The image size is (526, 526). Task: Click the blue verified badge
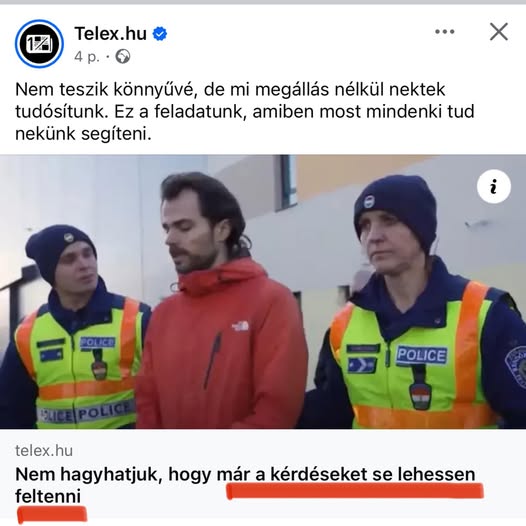(x=160, y=34)
